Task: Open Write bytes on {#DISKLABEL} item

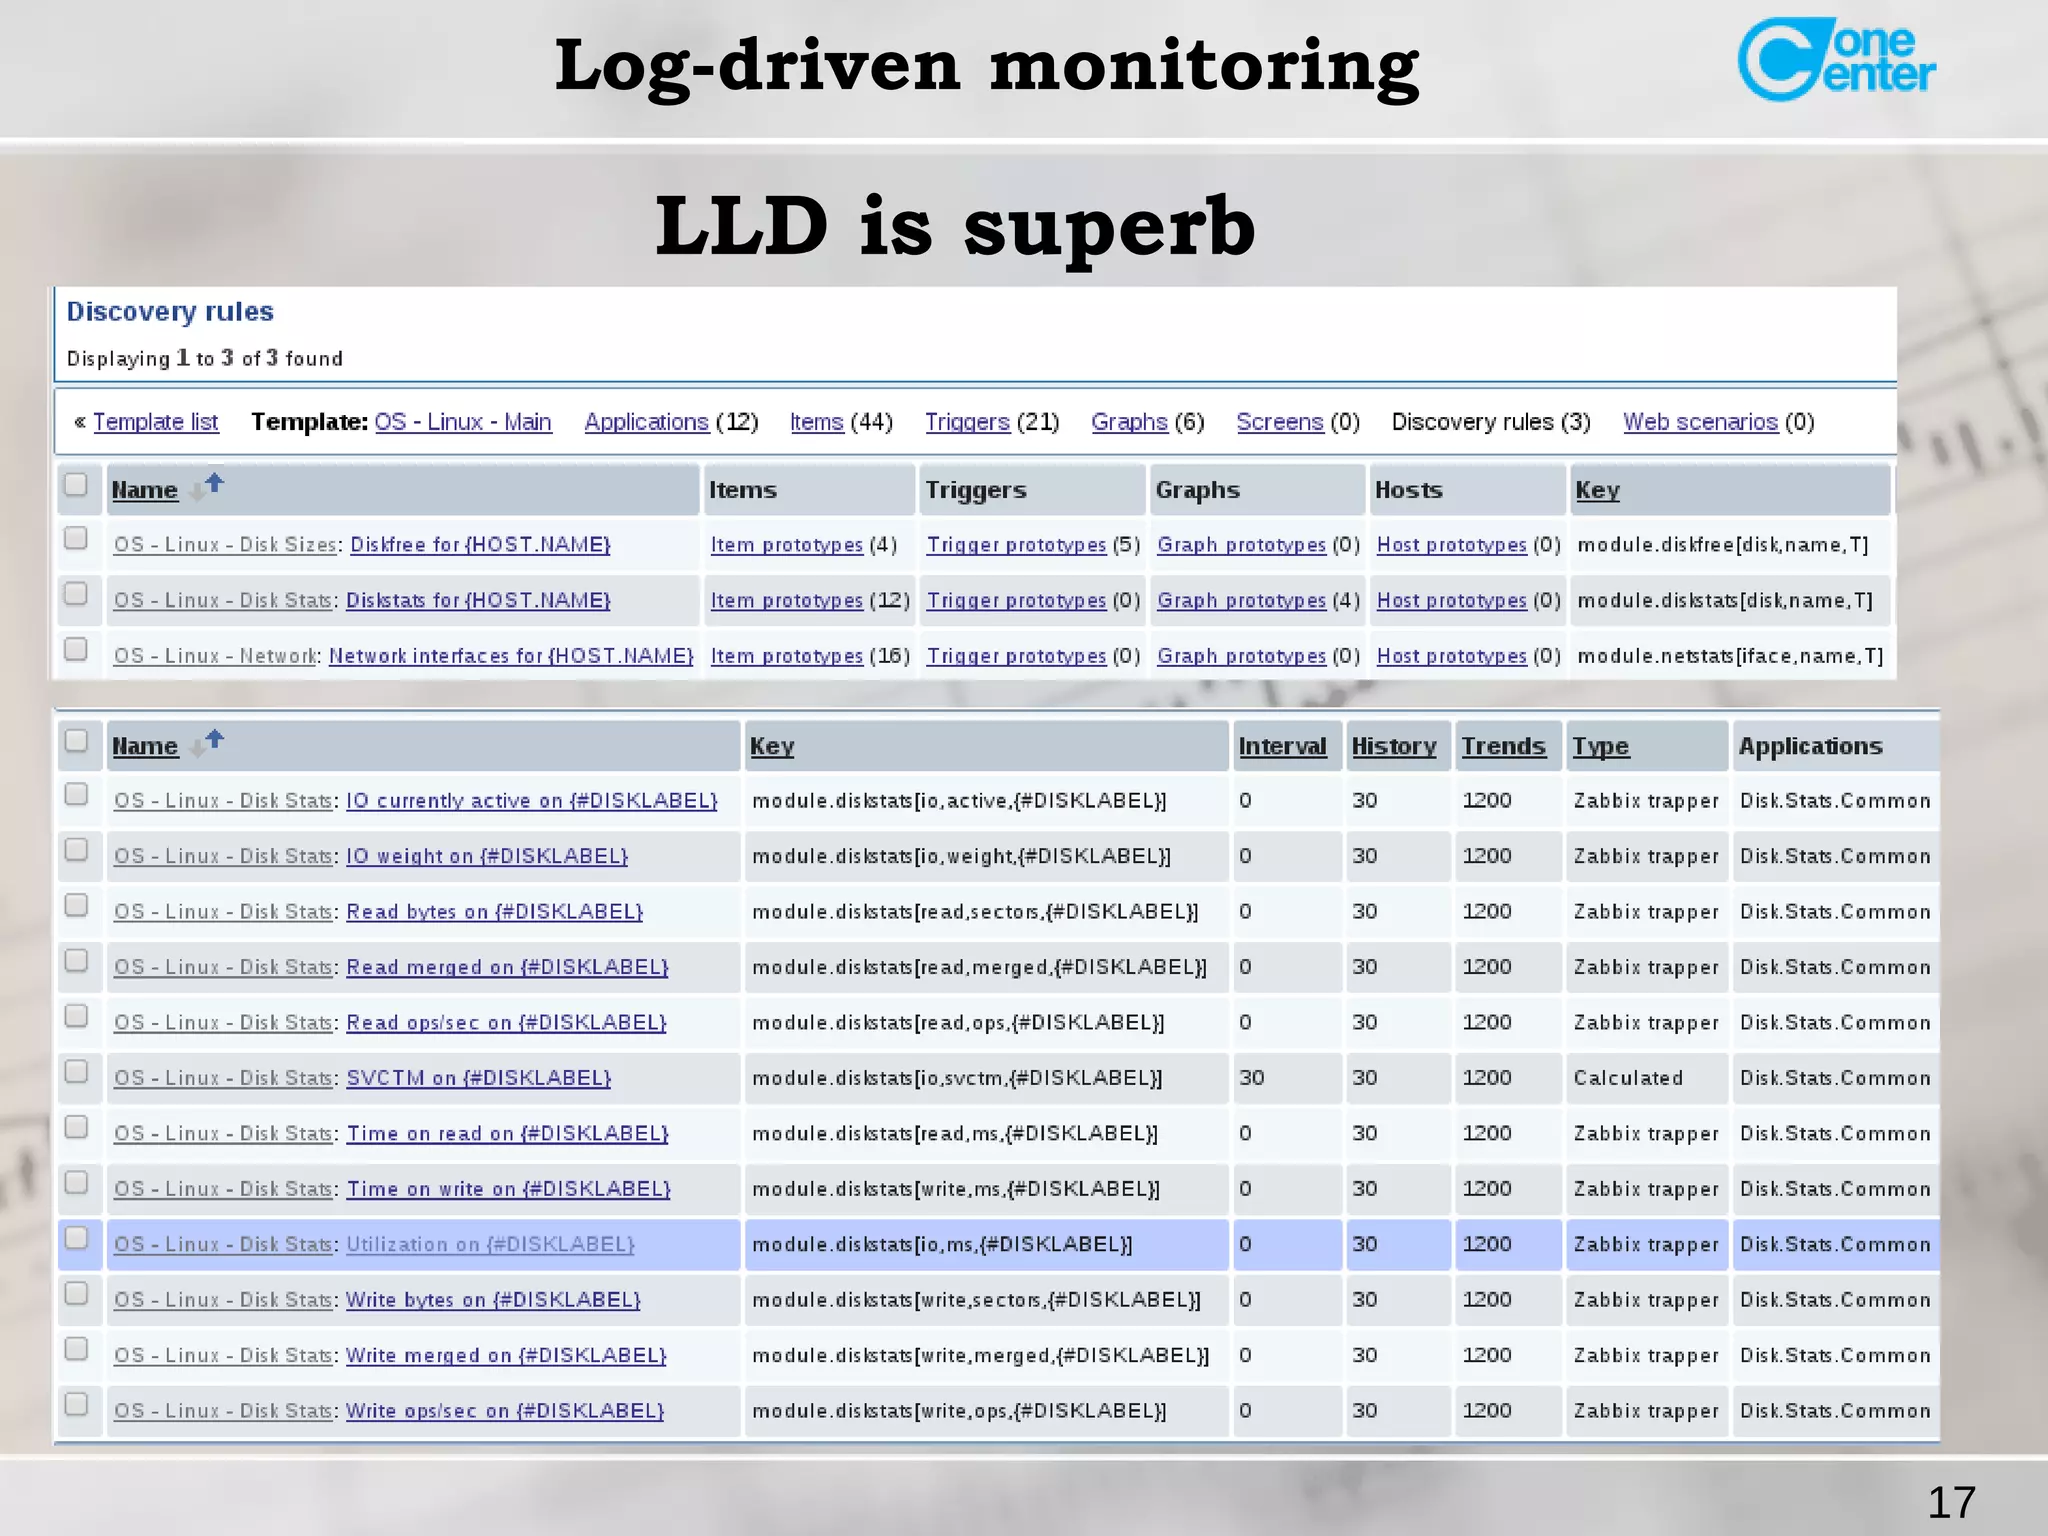Action: [x=494, y=1300]
